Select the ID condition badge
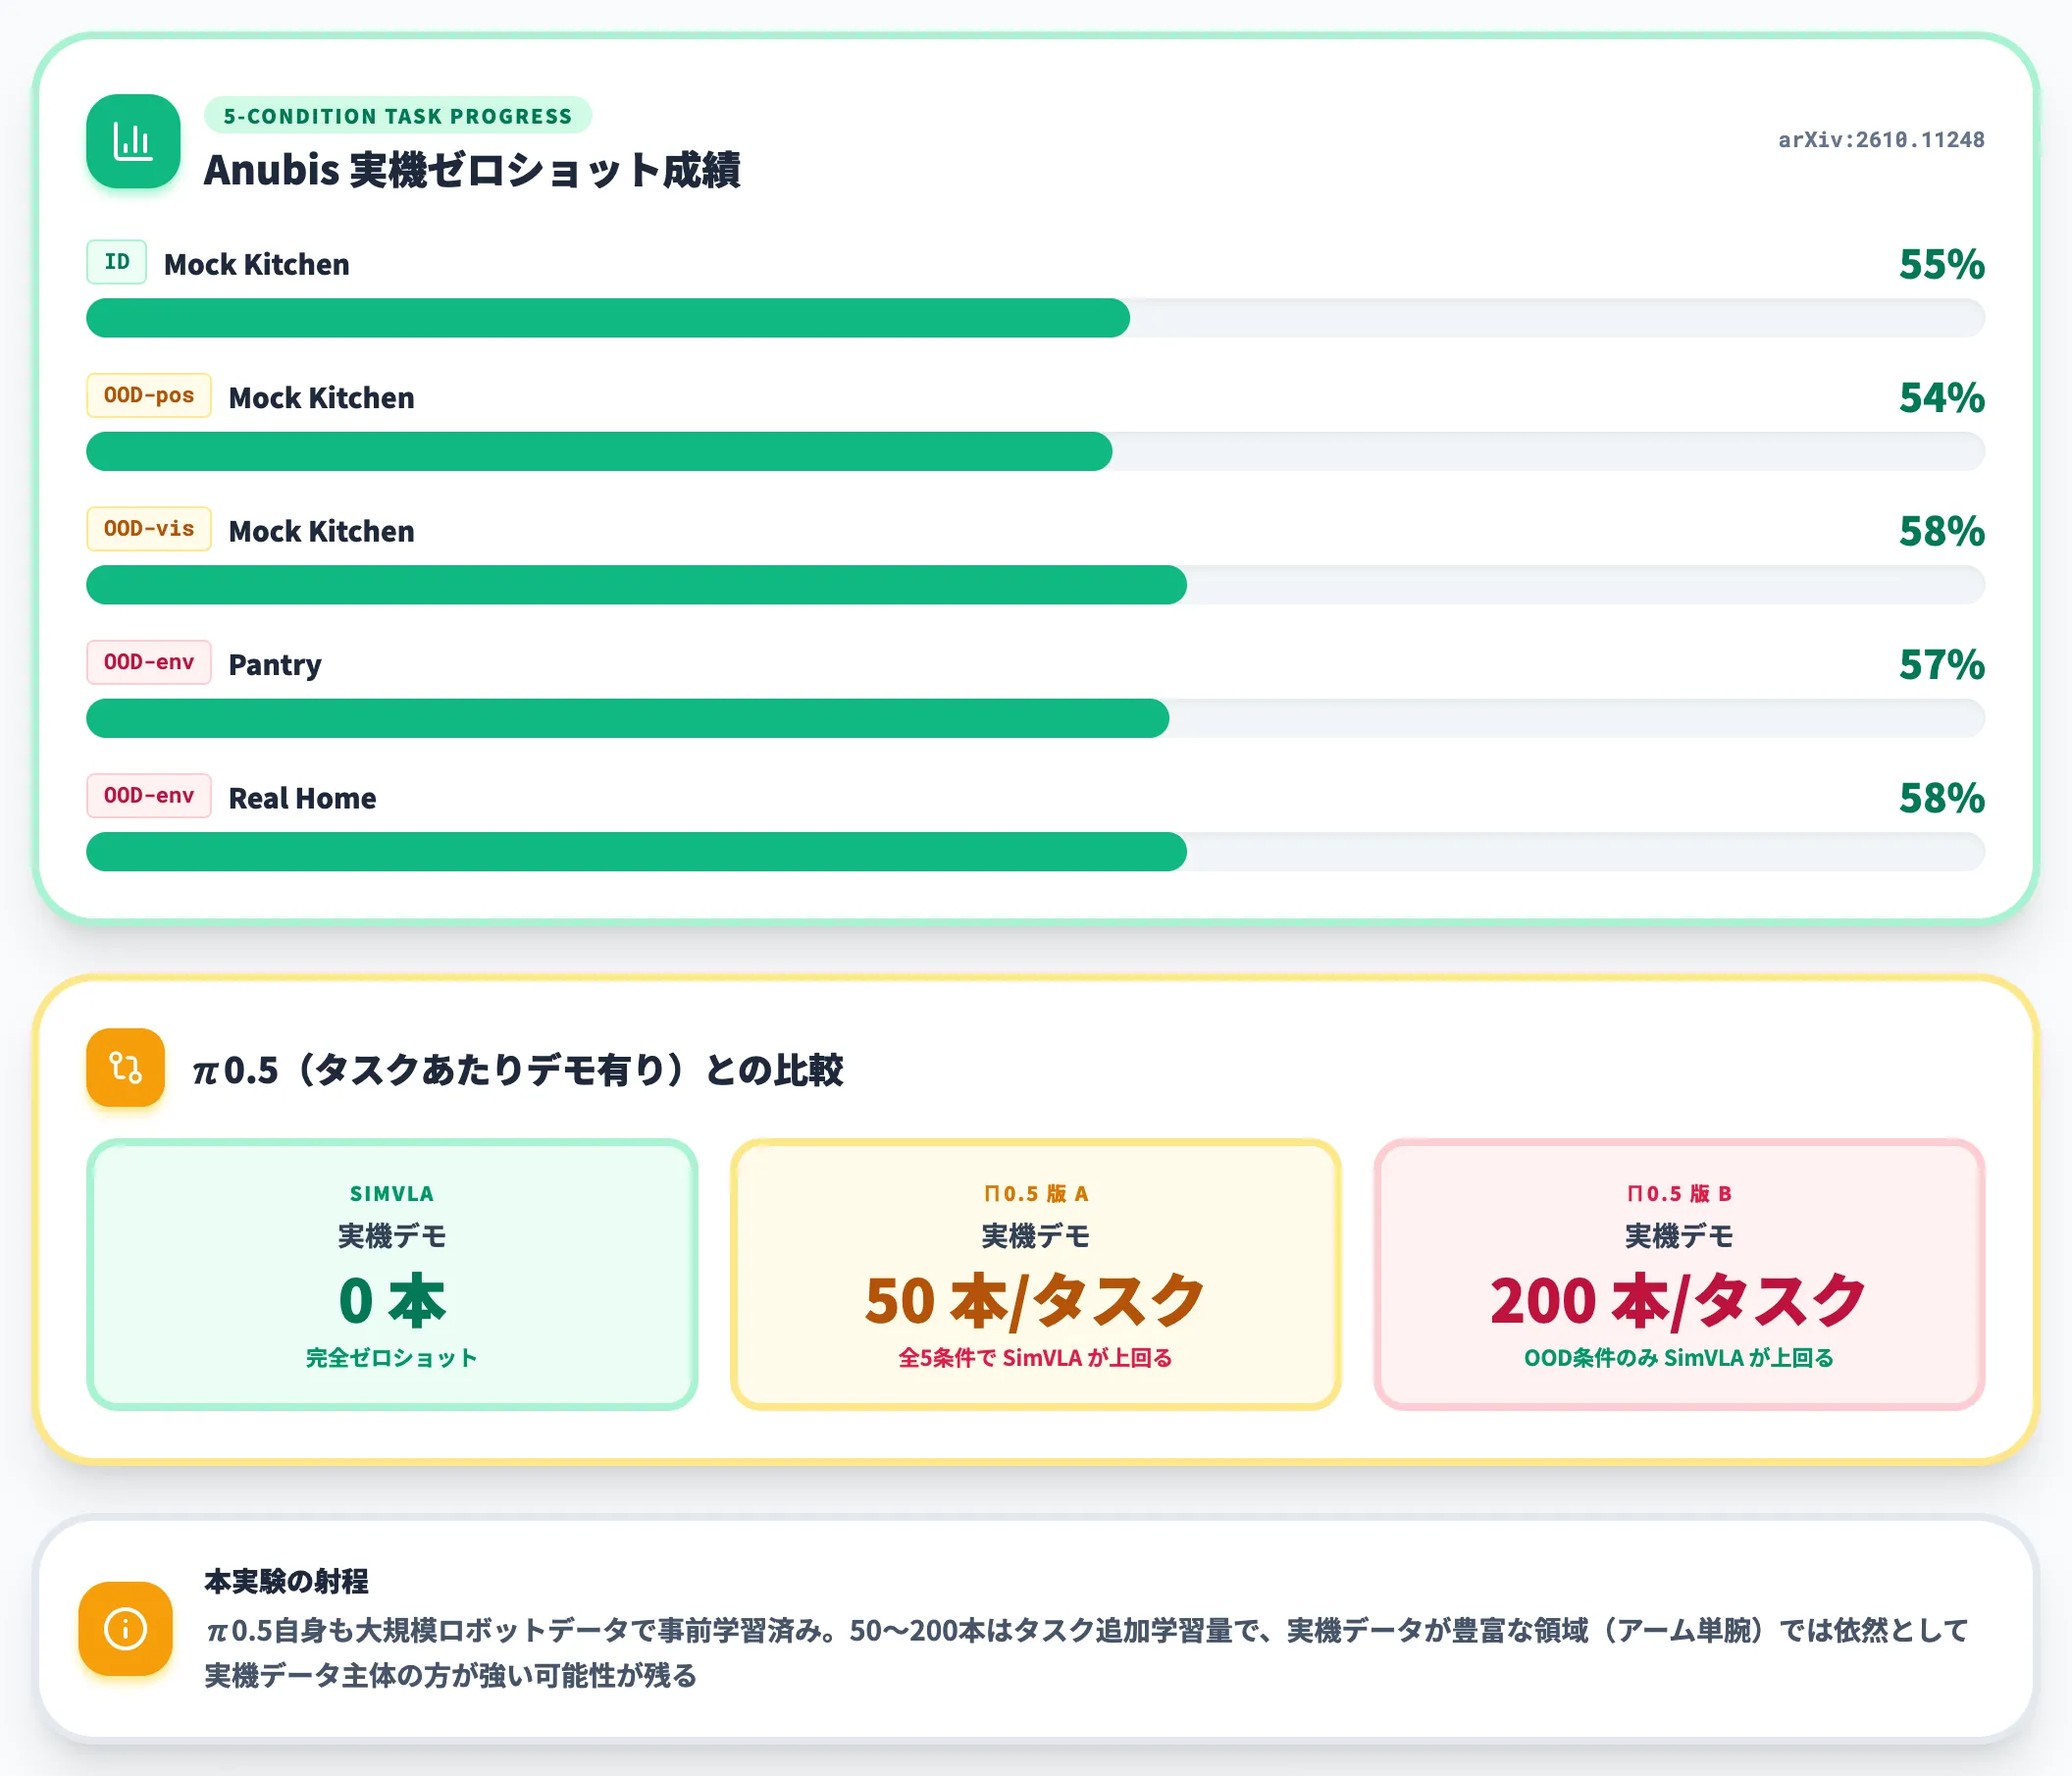This screenshot has width=2072, height=1776. click(117, 262)
